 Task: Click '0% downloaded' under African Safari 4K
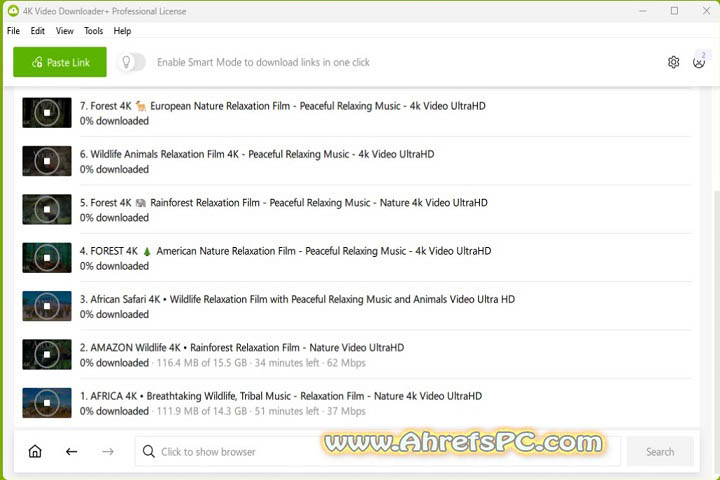coord(114,315)
